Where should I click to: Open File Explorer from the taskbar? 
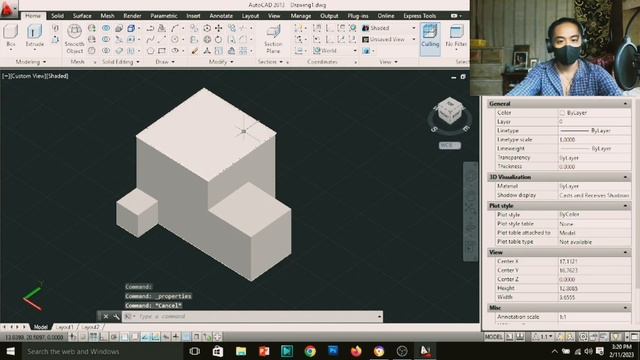pyautogui.click(x=241, y=351)
